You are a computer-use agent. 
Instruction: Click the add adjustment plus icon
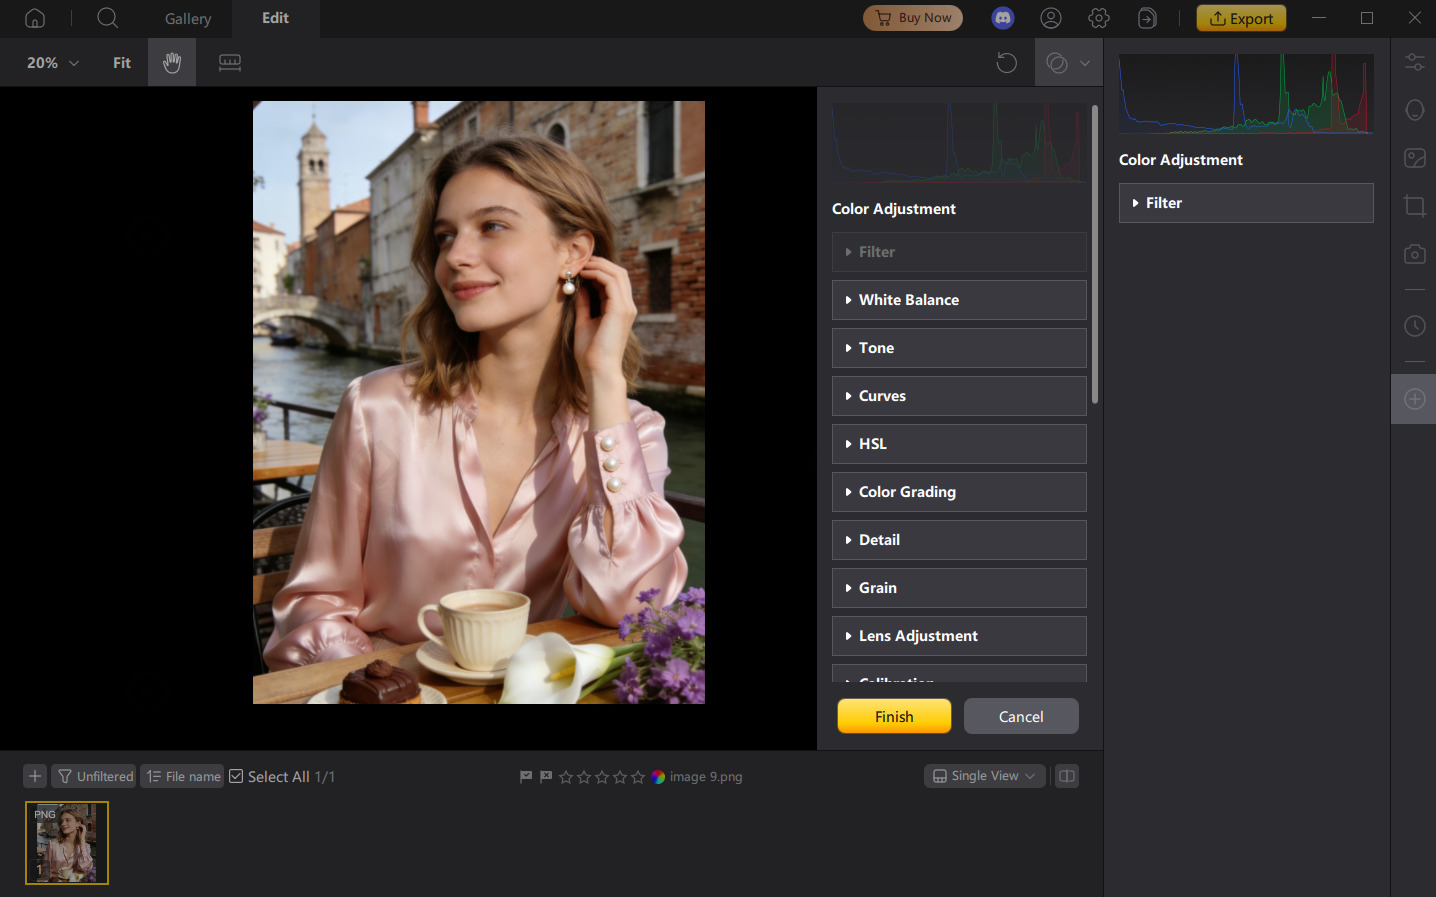coord(1414,398)
